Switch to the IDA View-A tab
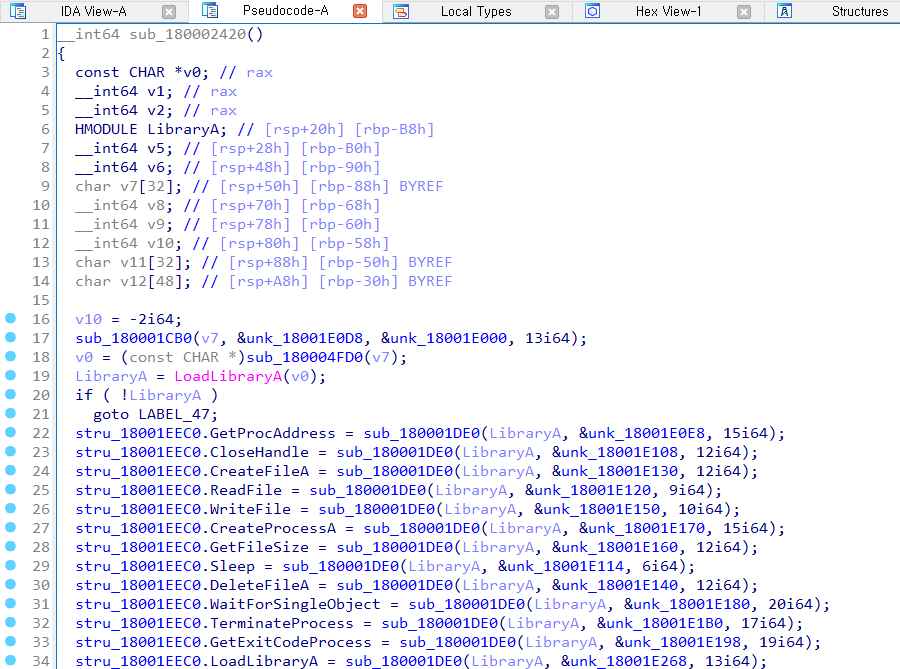 click(94, 11)
